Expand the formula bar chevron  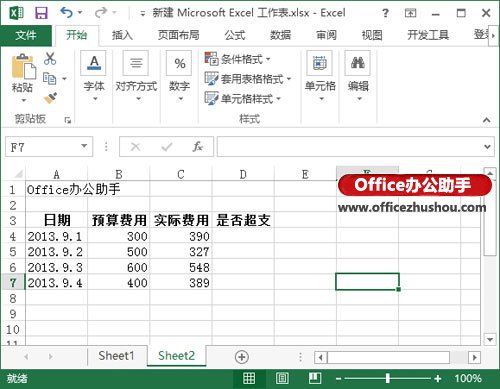pos(487,147)
